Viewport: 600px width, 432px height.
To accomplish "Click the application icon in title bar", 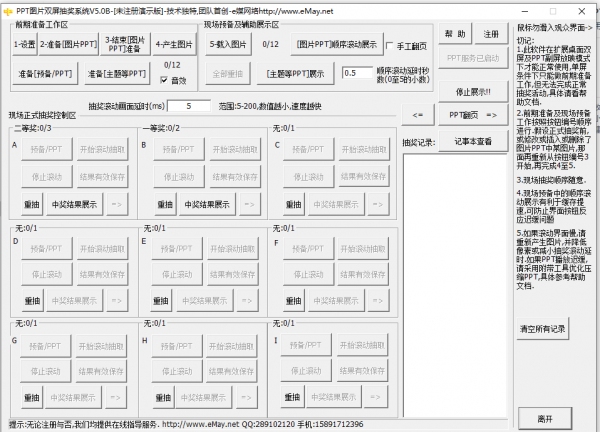I will (8, 11).
